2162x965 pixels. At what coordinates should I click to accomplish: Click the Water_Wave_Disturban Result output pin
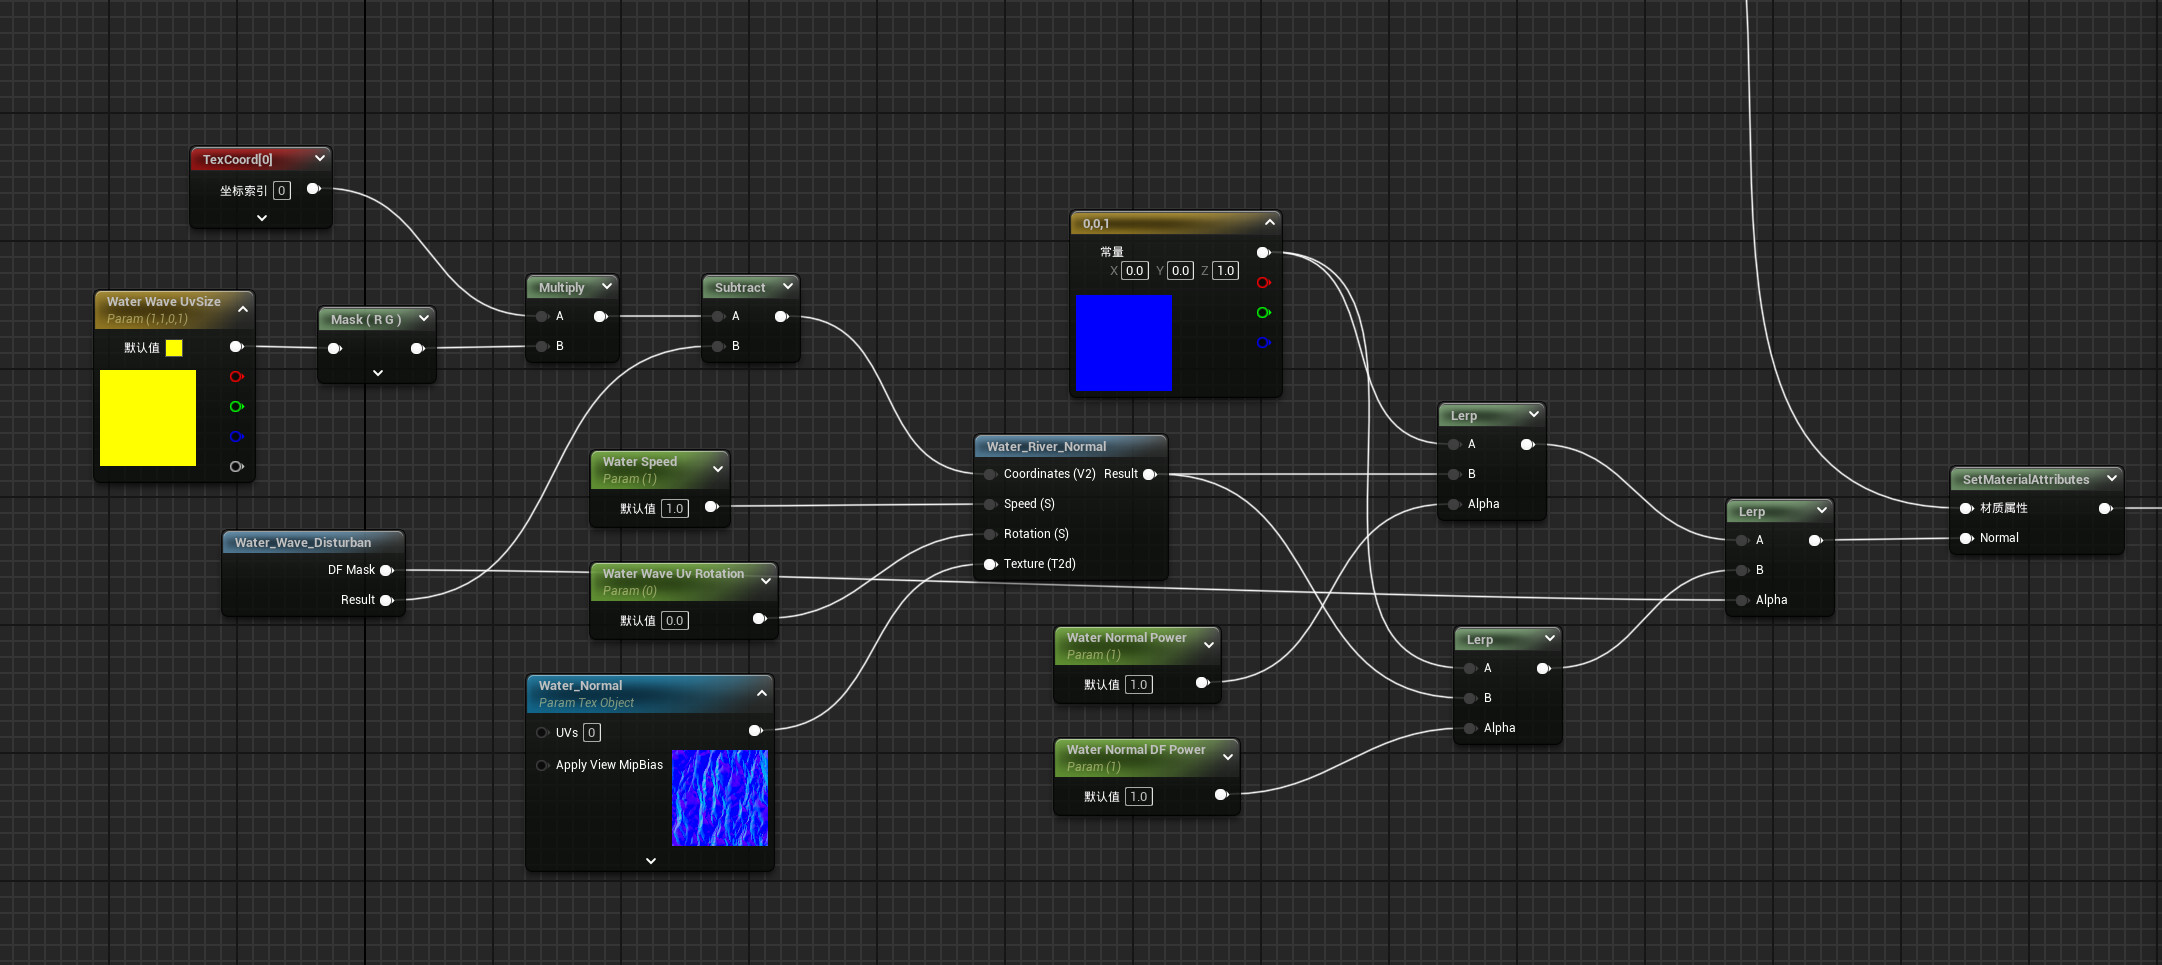click(387, 600)
